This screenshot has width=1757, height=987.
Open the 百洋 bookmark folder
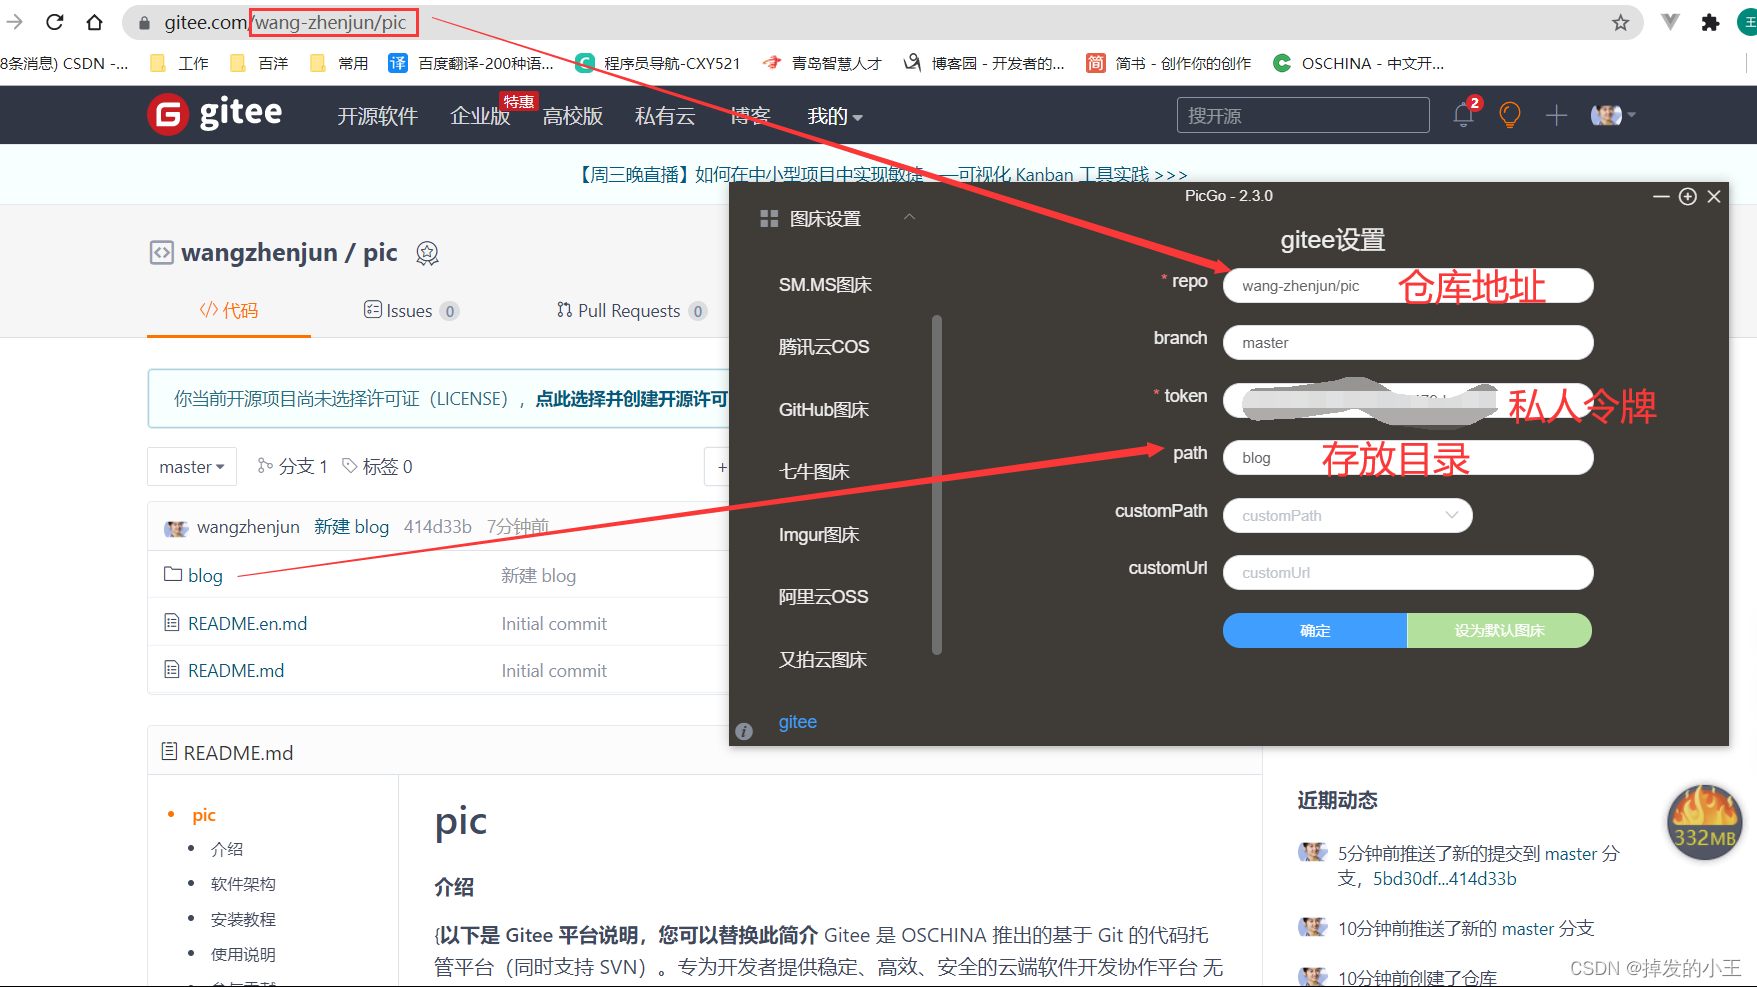(x=259, y=63)
